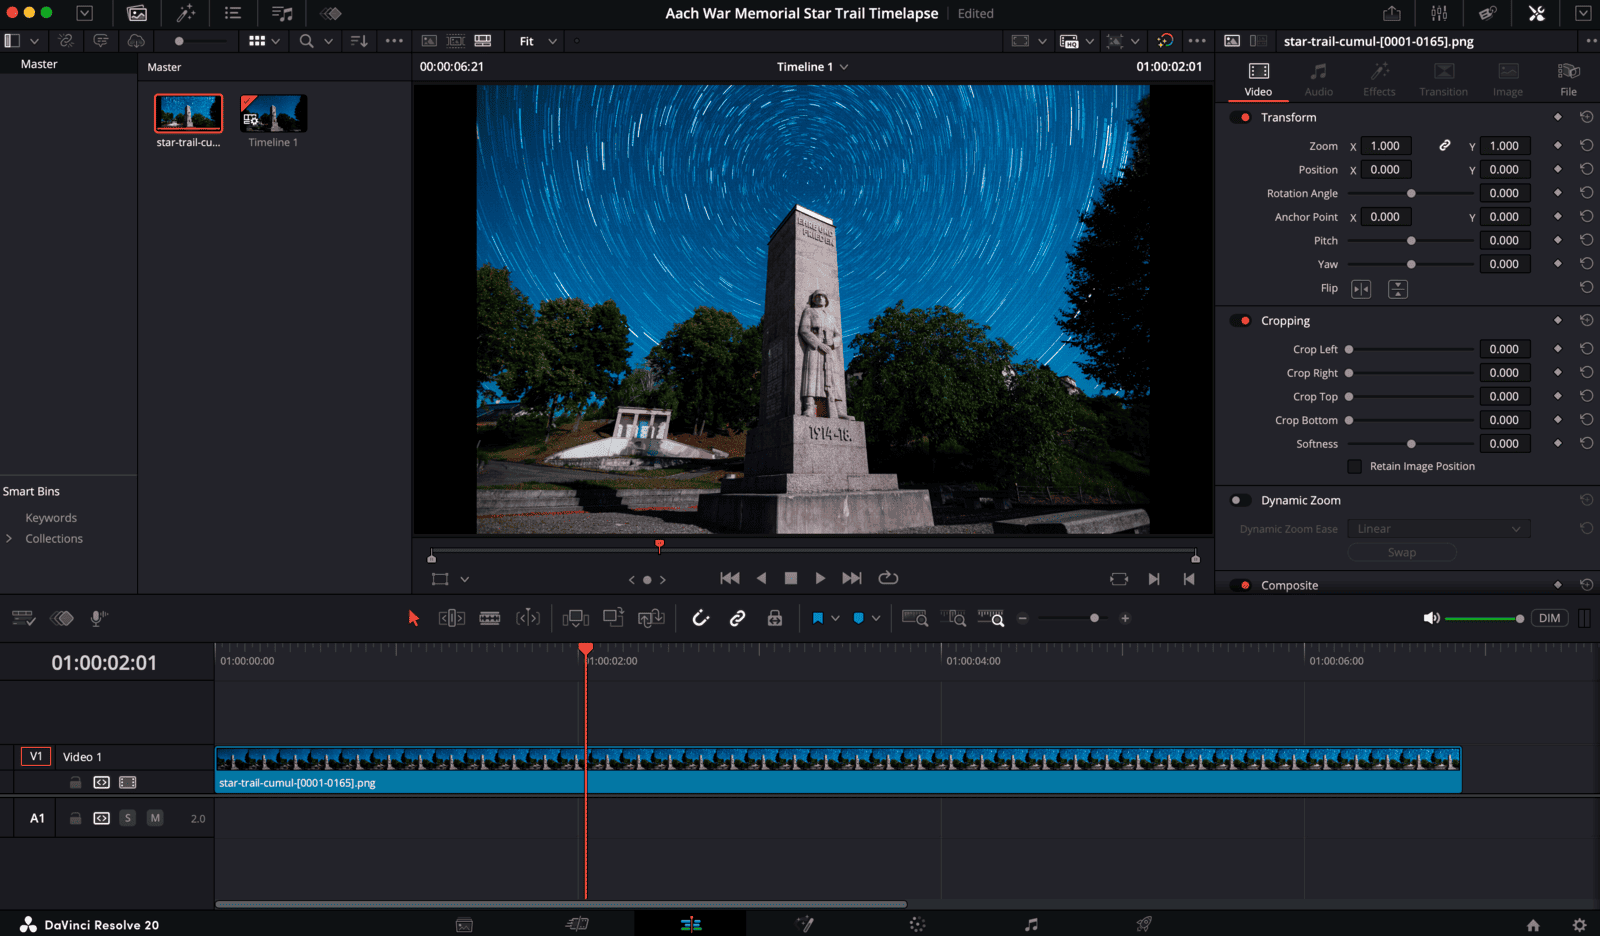Flip the clip horizontally
This screenshot has height=936, width=1600.
(x=1361, y=289)
